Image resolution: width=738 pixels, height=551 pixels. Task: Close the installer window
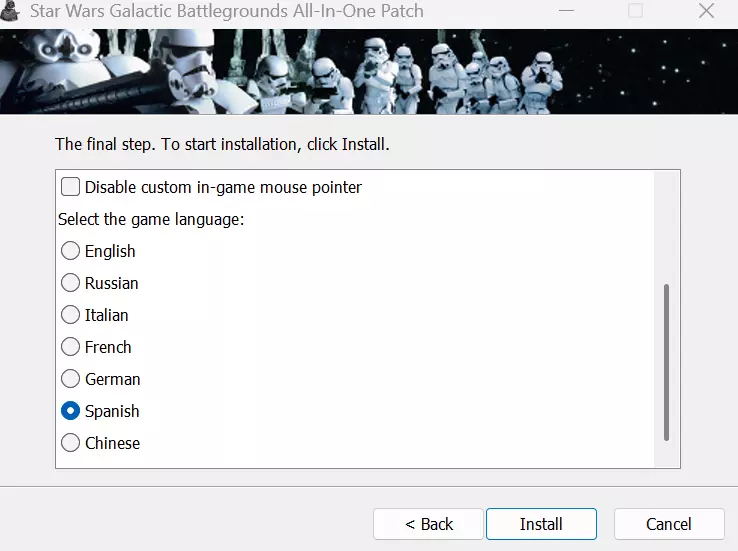(706, 10)
